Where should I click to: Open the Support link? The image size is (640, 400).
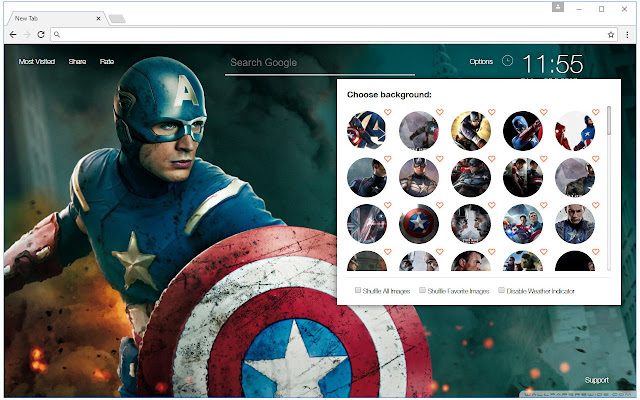pos(596,380)
